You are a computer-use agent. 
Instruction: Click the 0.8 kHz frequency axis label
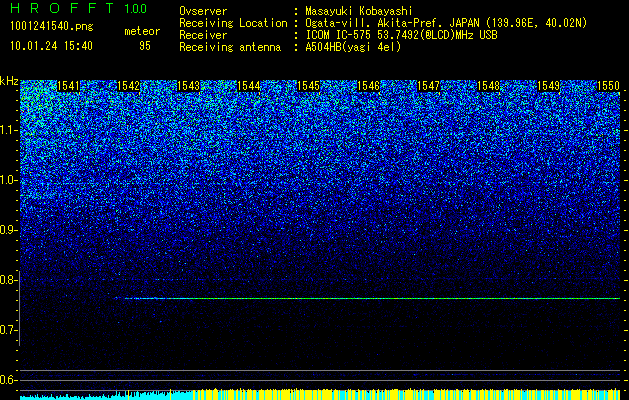(x=8, y=280)
